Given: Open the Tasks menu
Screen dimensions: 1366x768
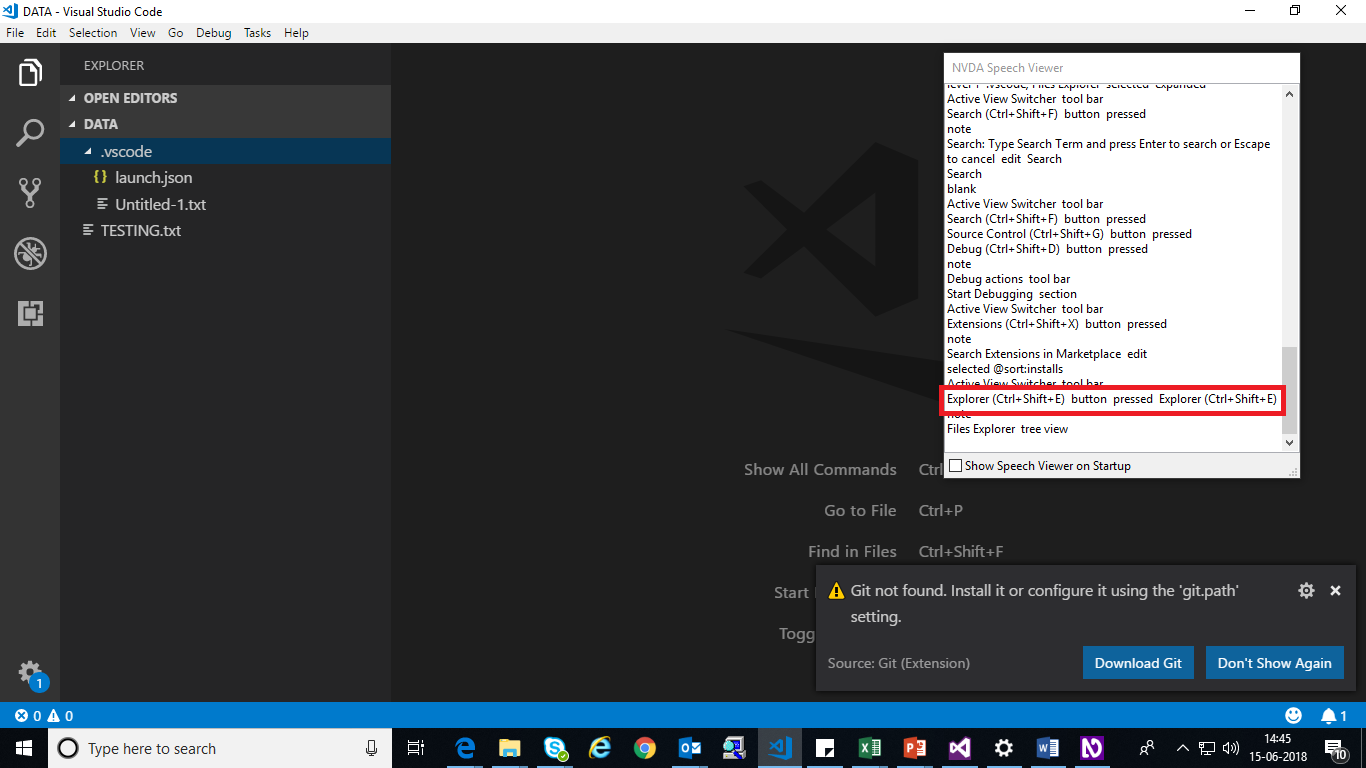Looking at the screenshot, I should [257, 33].
